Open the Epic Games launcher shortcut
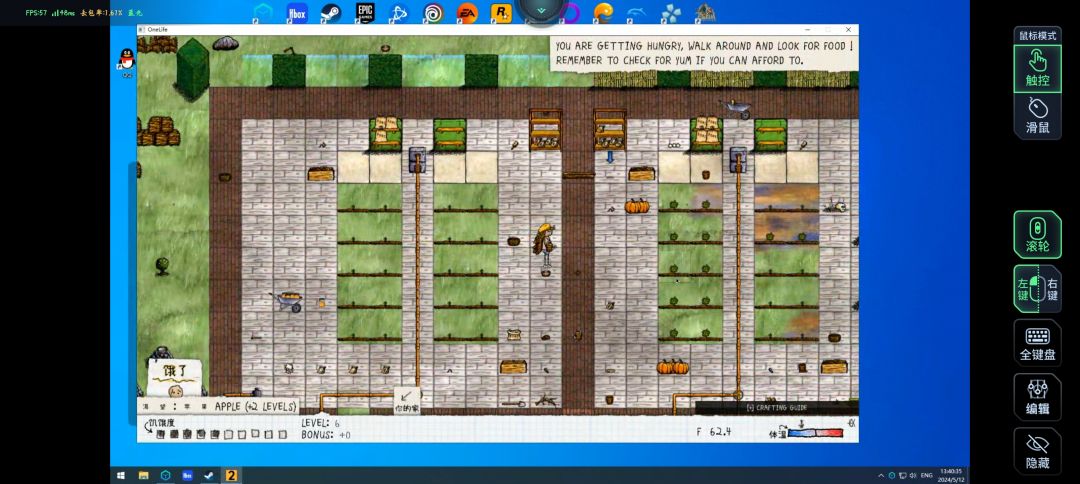 coord(365,13)
